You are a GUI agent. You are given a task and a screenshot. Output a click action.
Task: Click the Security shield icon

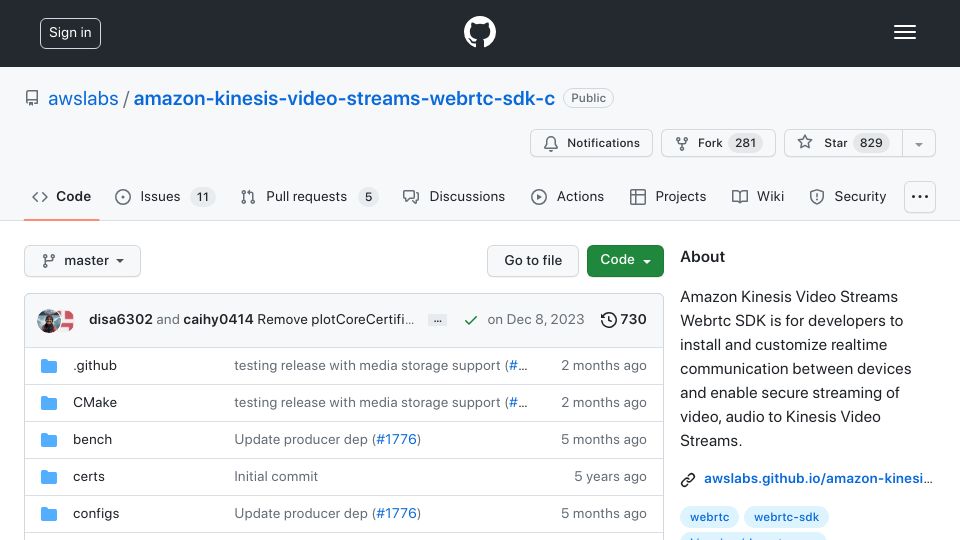pyautogui.click(x=817, y=197)
